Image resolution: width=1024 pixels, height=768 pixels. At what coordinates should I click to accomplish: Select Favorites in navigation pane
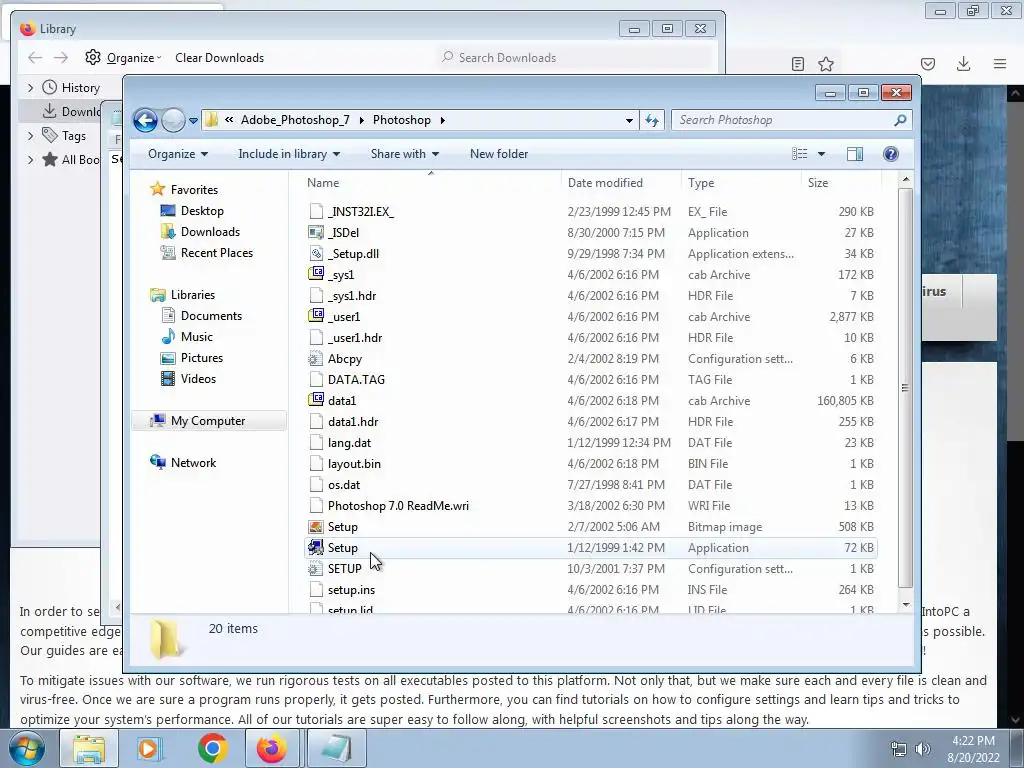click(194, 190)
